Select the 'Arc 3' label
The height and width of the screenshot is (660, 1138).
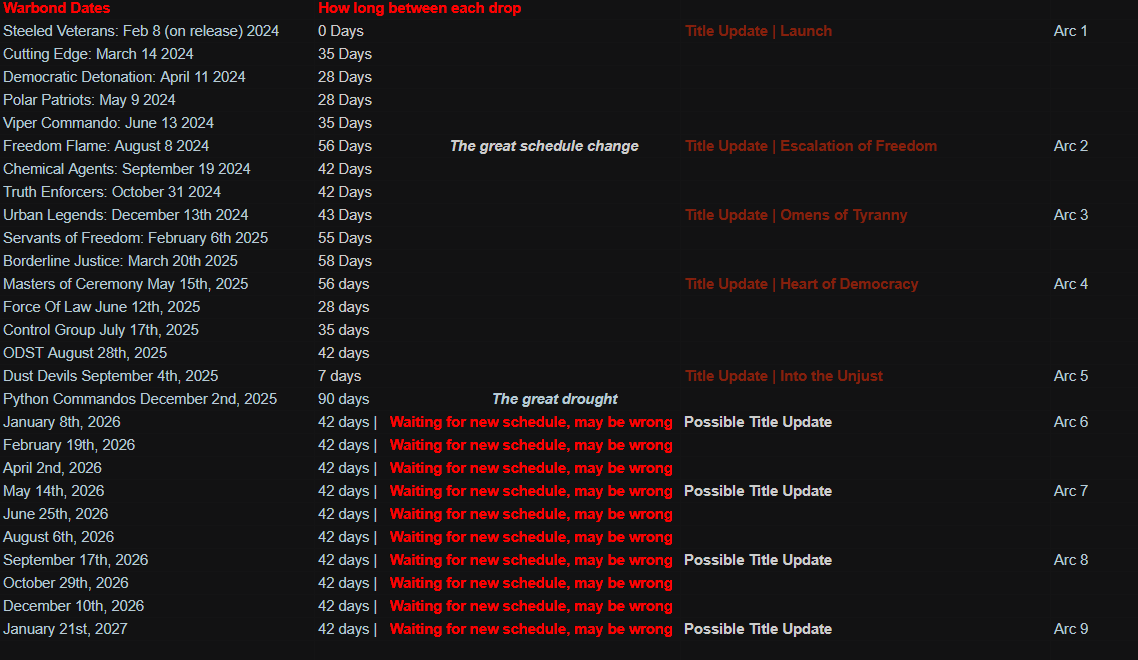[1071, 215]
